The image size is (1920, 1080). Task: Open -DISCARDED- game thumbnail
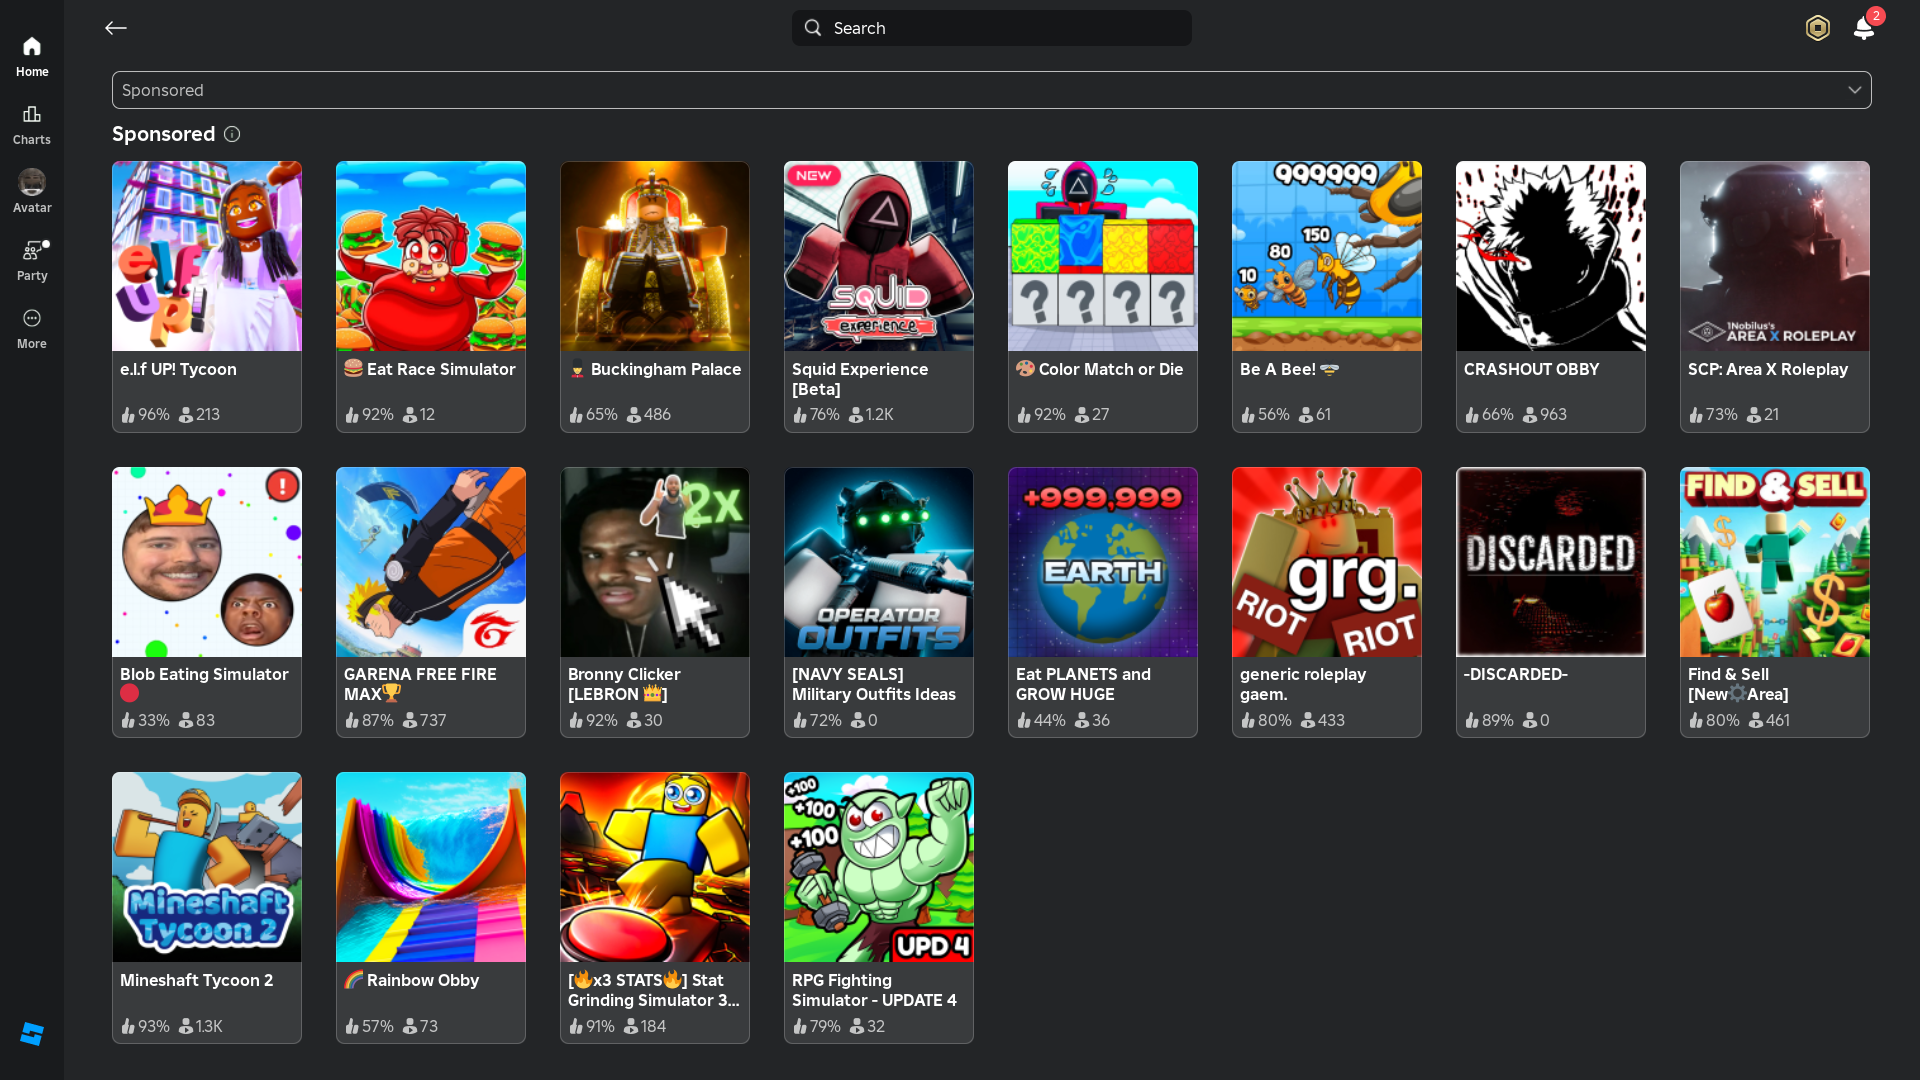1551,562
